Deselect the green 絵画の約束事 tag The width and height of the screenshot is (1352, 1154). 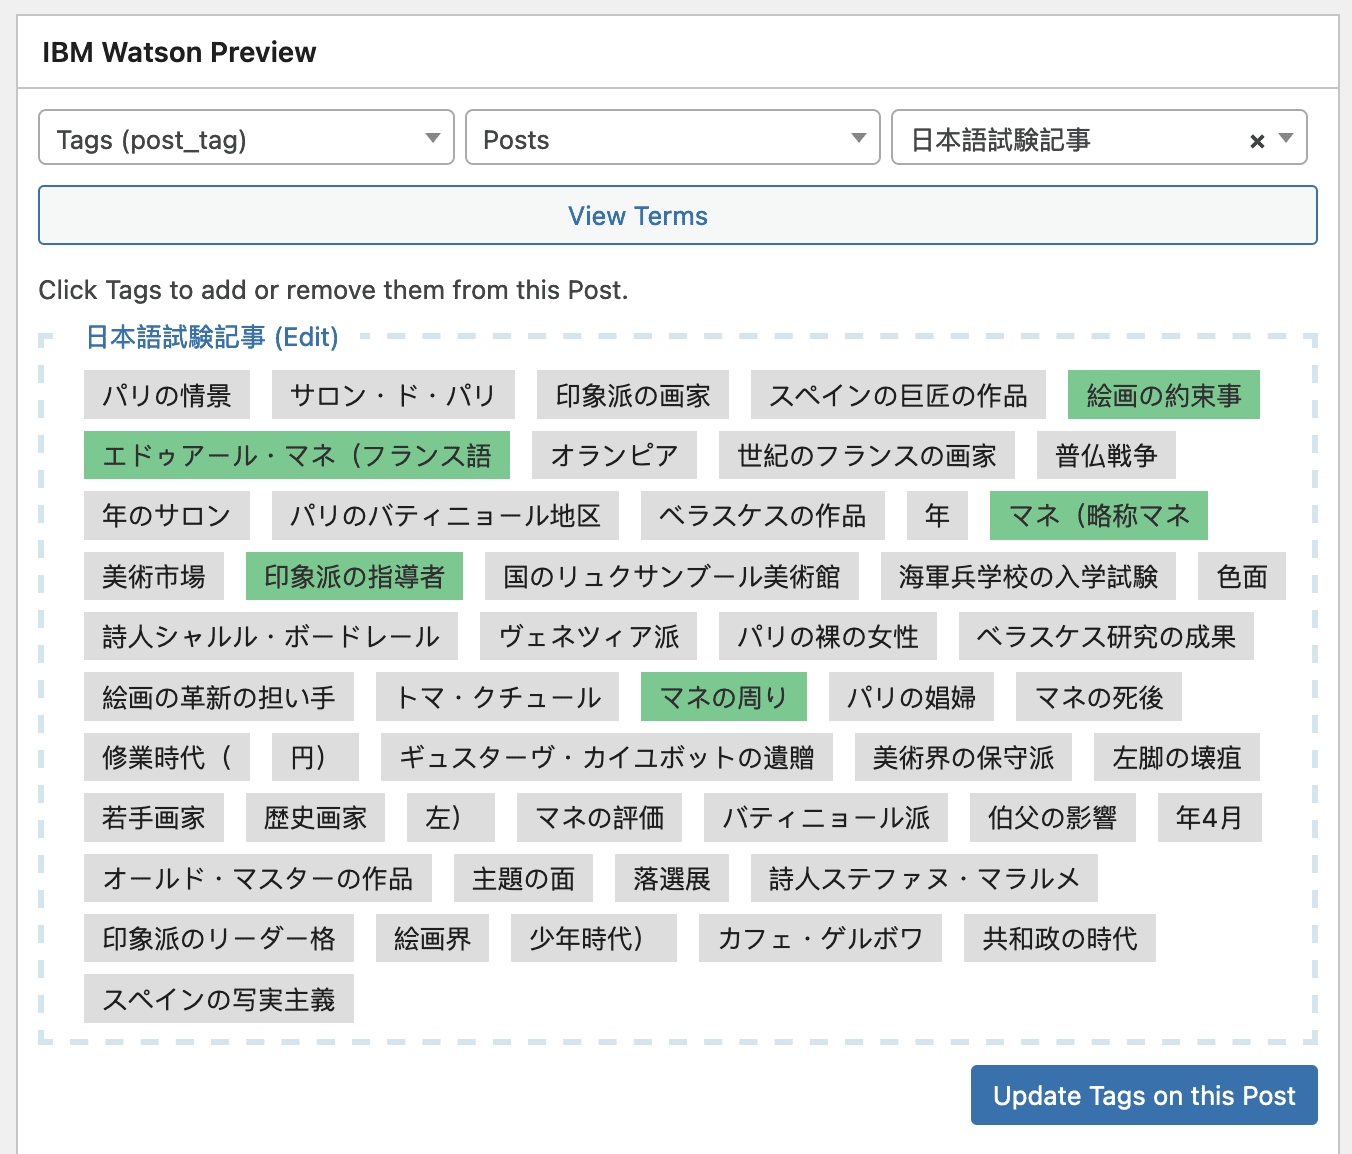tap(1163, 396)
